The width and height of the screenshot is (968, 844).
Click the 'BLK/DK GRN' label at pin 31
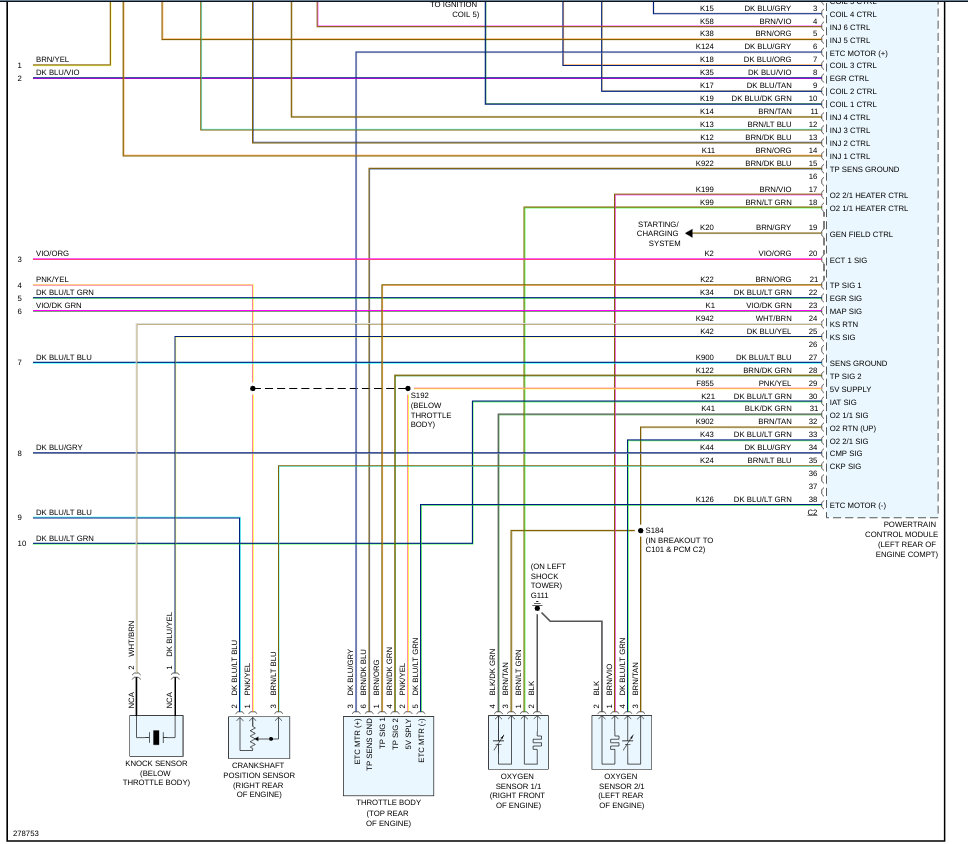point(768,408)
